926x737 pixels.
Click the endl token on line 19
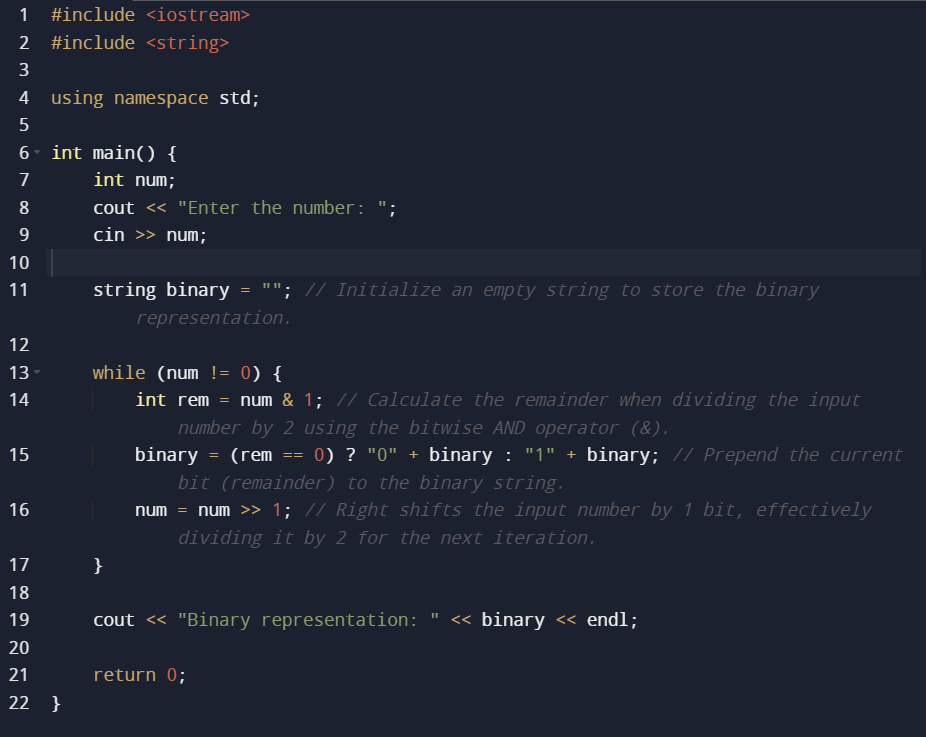point(607,620)
